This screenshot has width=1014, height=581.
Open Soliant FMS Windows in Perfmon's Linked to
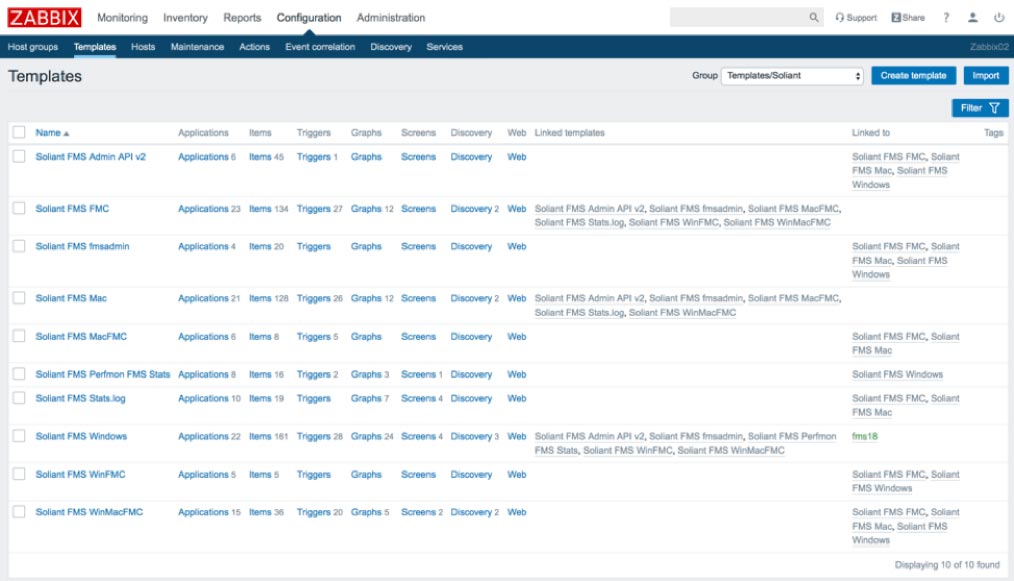click(x=897, y=375)
